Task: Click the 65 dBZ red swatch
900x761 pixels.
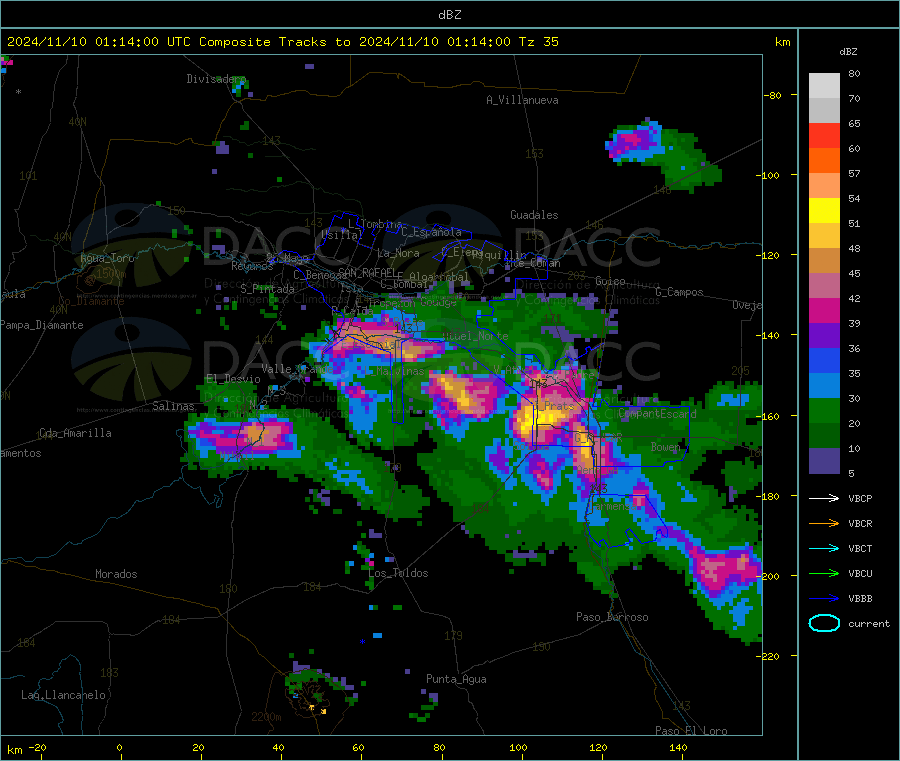Action: 824,135
